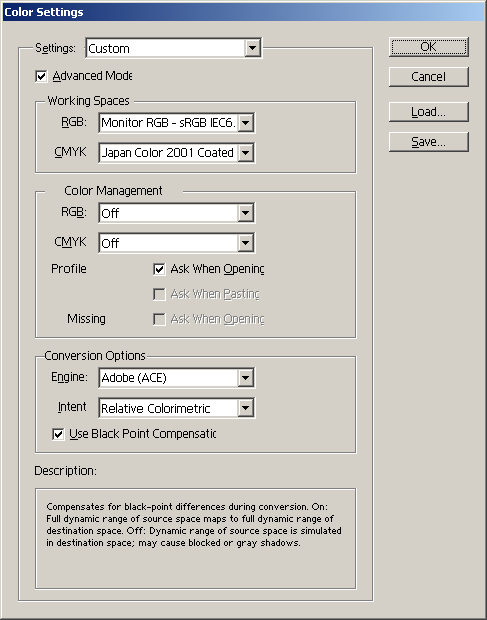
Task: Expand the Intent dropdown arrow
Action: click(245, 408)
